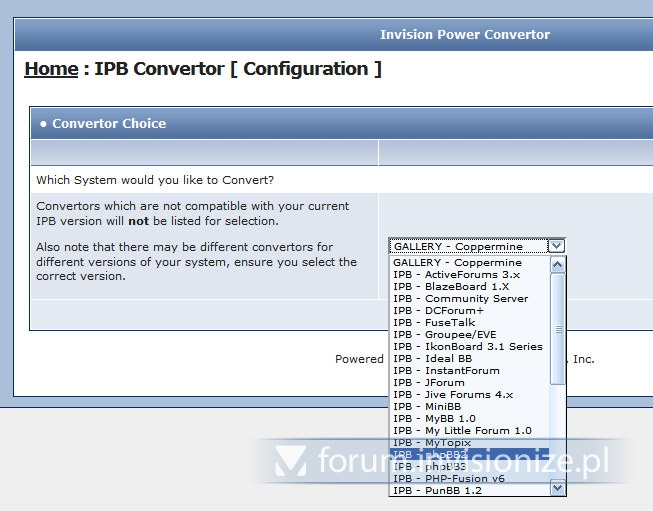Pick IPB - IkonBoard 3.1 Series

467,347
